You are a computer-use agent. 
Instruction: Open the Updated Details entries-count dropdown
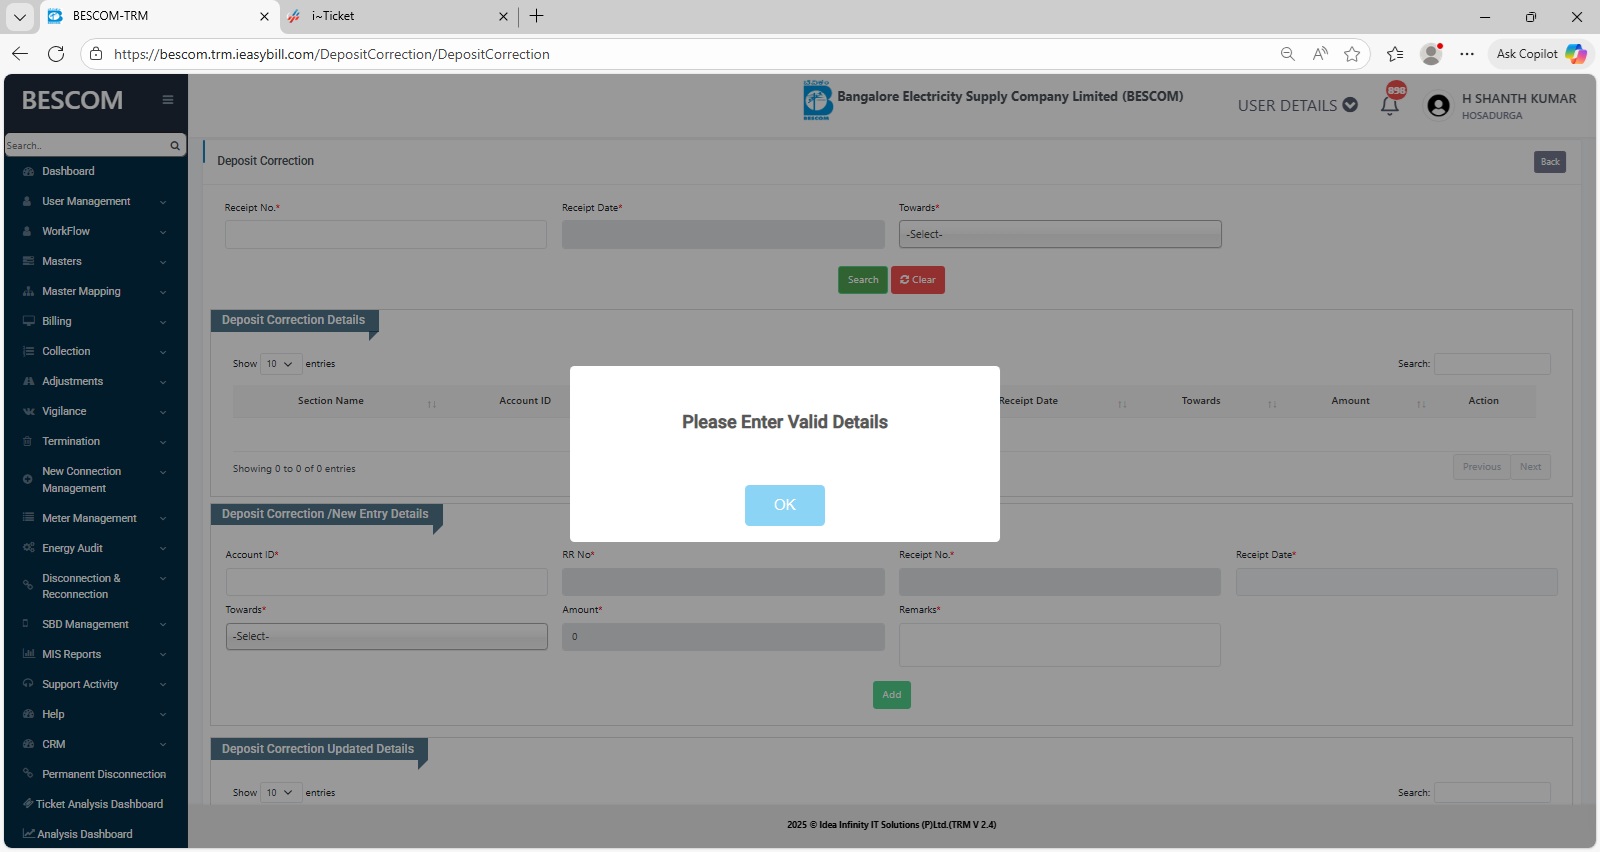point(281,793)
